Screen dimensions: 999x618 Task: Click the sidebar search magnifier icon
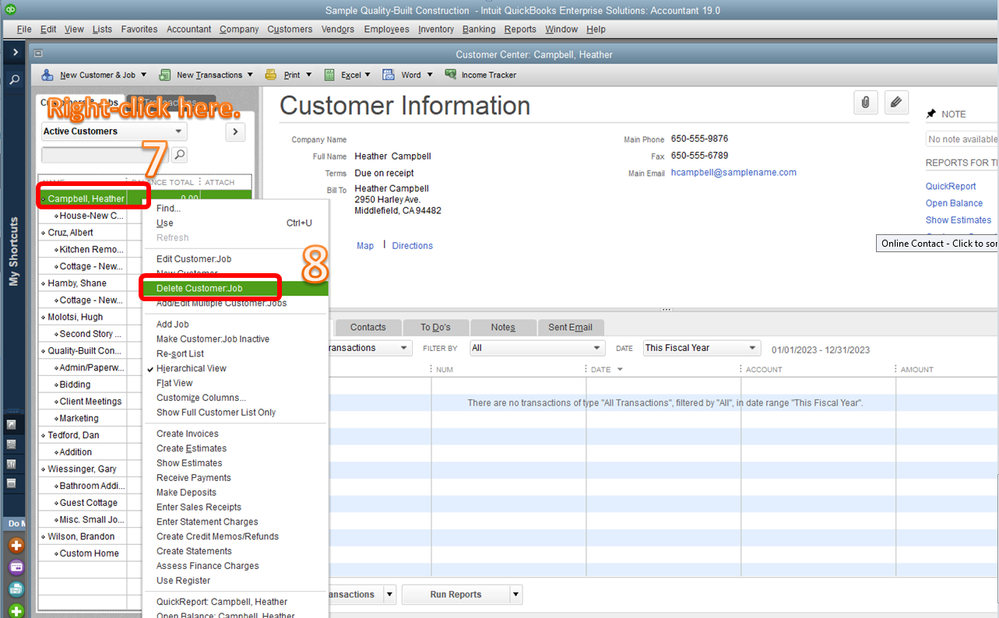coord(15,80)
